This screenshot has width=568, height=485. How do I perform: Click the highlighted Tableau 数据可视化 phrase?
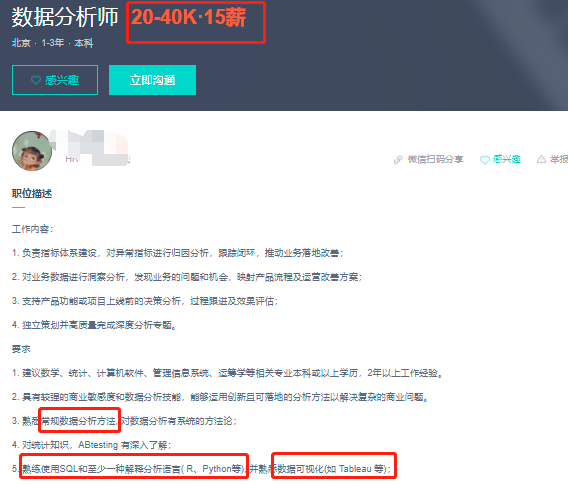(x=333, y=469)
